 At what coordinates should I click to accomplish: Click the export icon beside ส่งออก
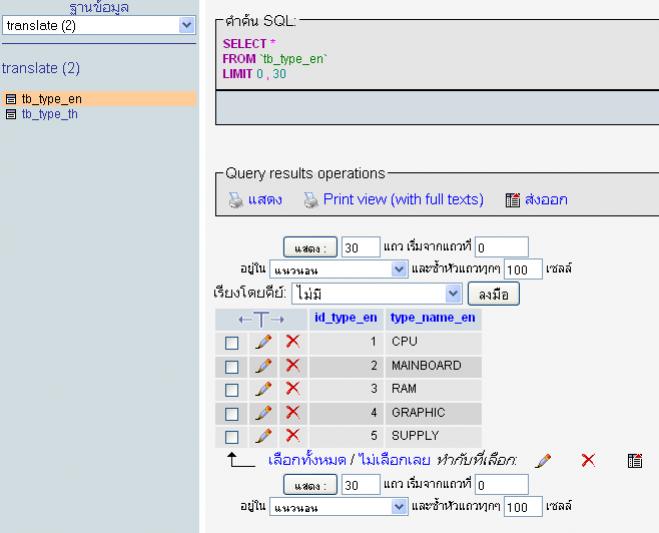[512, 200]
